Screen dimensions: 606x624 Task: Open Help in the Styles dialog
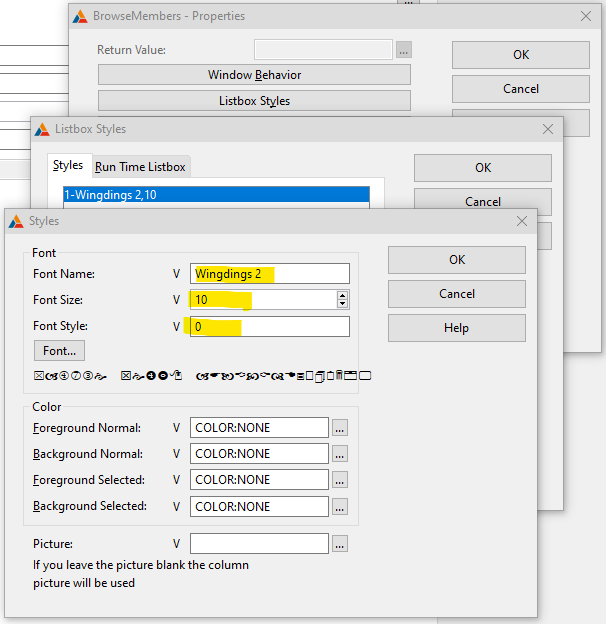(x=456, y=328)
